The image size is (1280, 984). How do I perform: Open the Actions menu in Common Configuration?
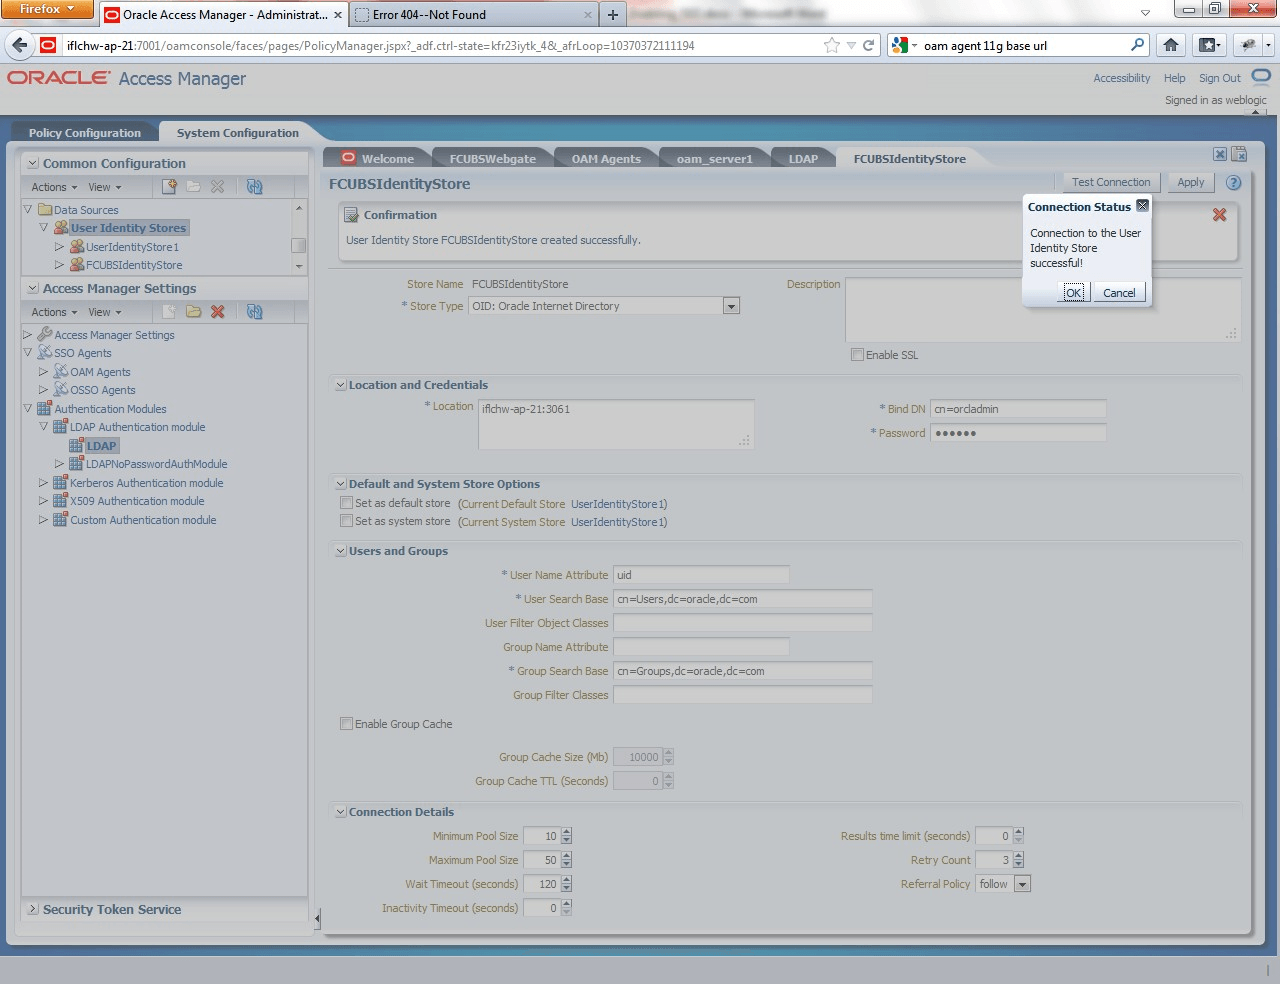click(x=54, y=187)
